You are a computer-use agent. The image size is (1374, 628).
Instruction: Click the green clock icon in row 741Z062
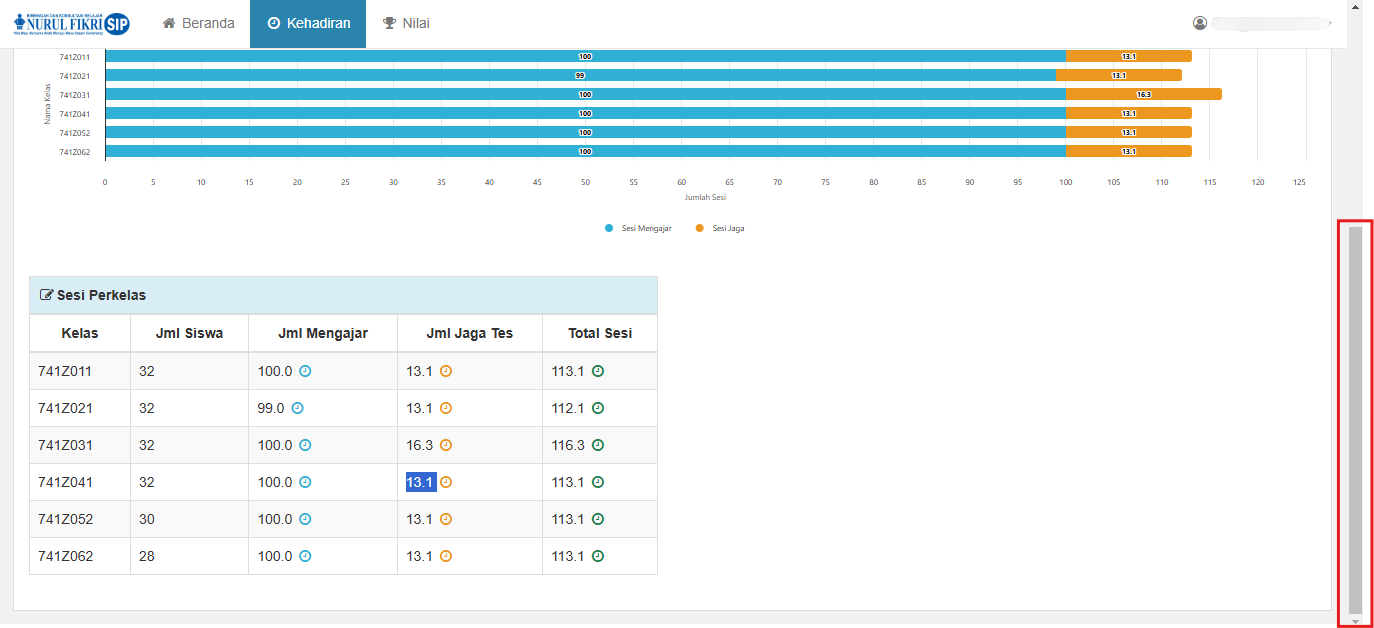click(598, 556)
